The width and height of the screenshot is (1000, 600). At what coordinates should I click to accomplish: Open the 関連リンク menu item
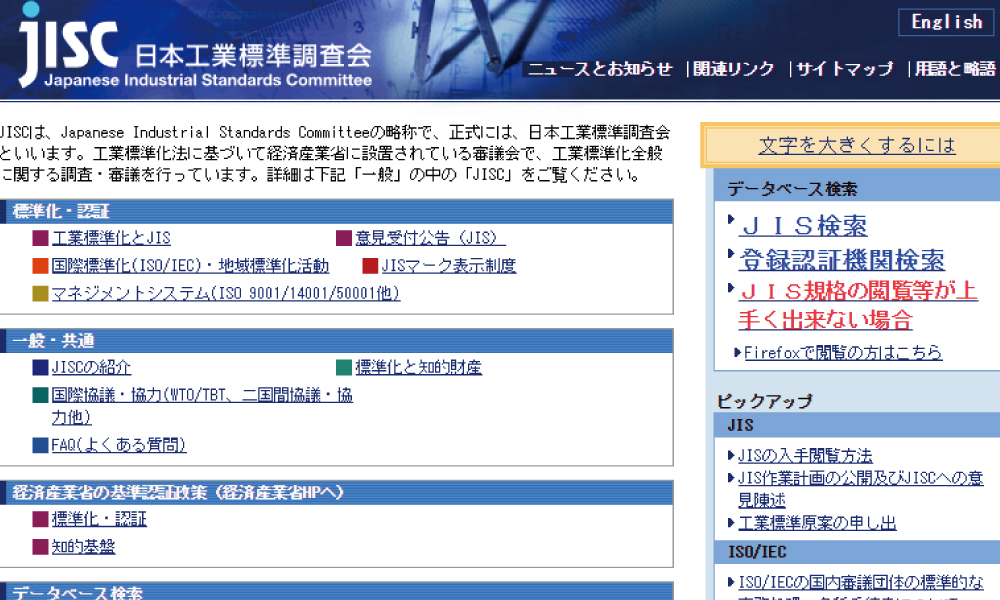tap(733, 69)
